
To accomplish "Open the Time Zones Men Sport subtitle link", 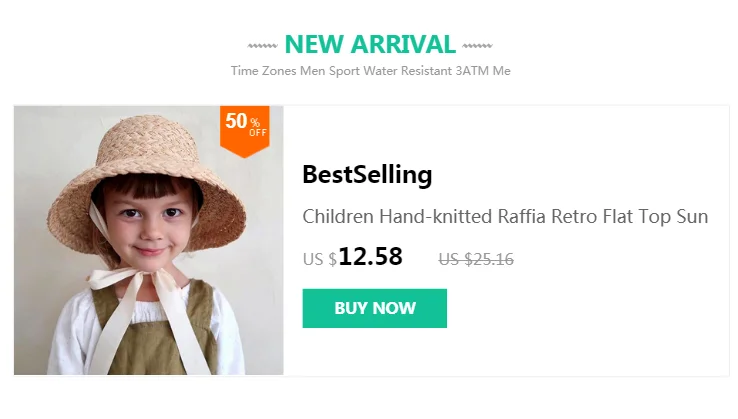I will 370,71.
